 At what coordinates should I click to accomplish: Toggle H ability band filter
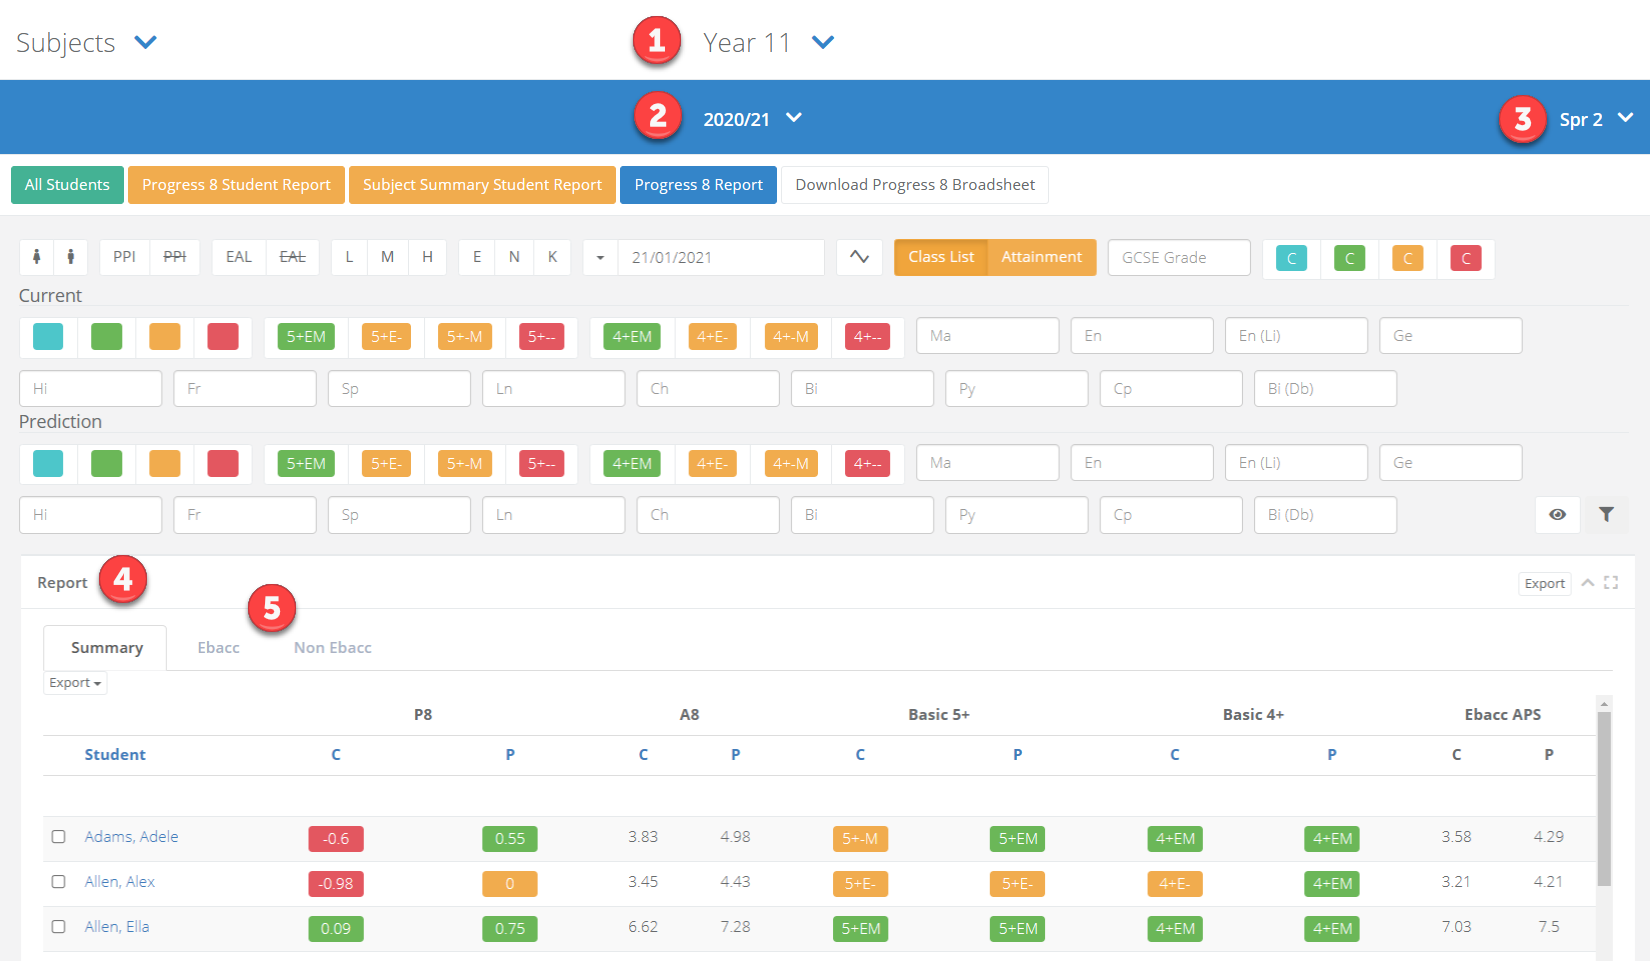pyautogui.click(x=427, y=257)
